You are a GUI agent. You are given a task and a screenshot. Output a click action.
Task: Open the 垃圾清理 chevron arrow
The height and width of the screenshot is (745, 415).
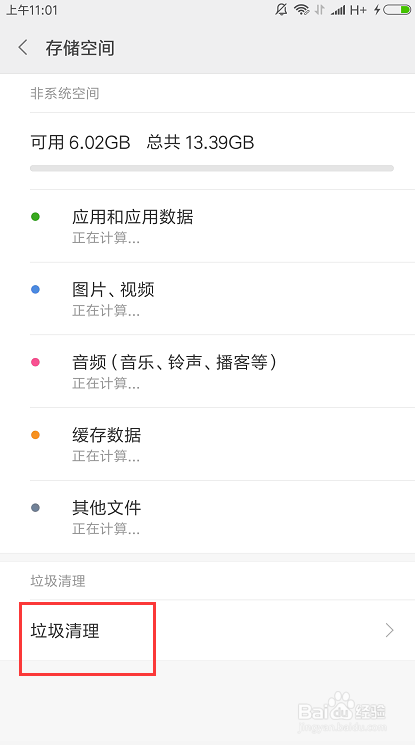click(389, 630)
